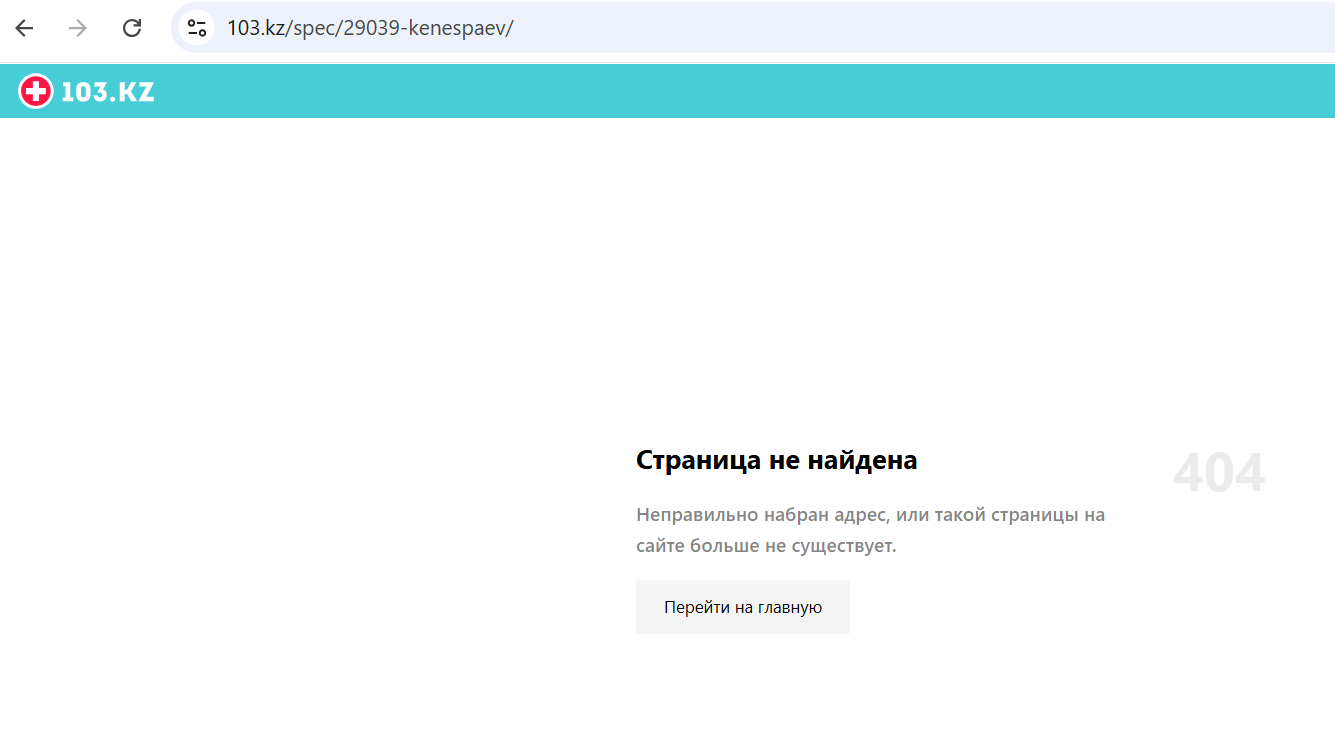
Task: Click the heading "Страница не найдена"
Action: coord(777,460)
